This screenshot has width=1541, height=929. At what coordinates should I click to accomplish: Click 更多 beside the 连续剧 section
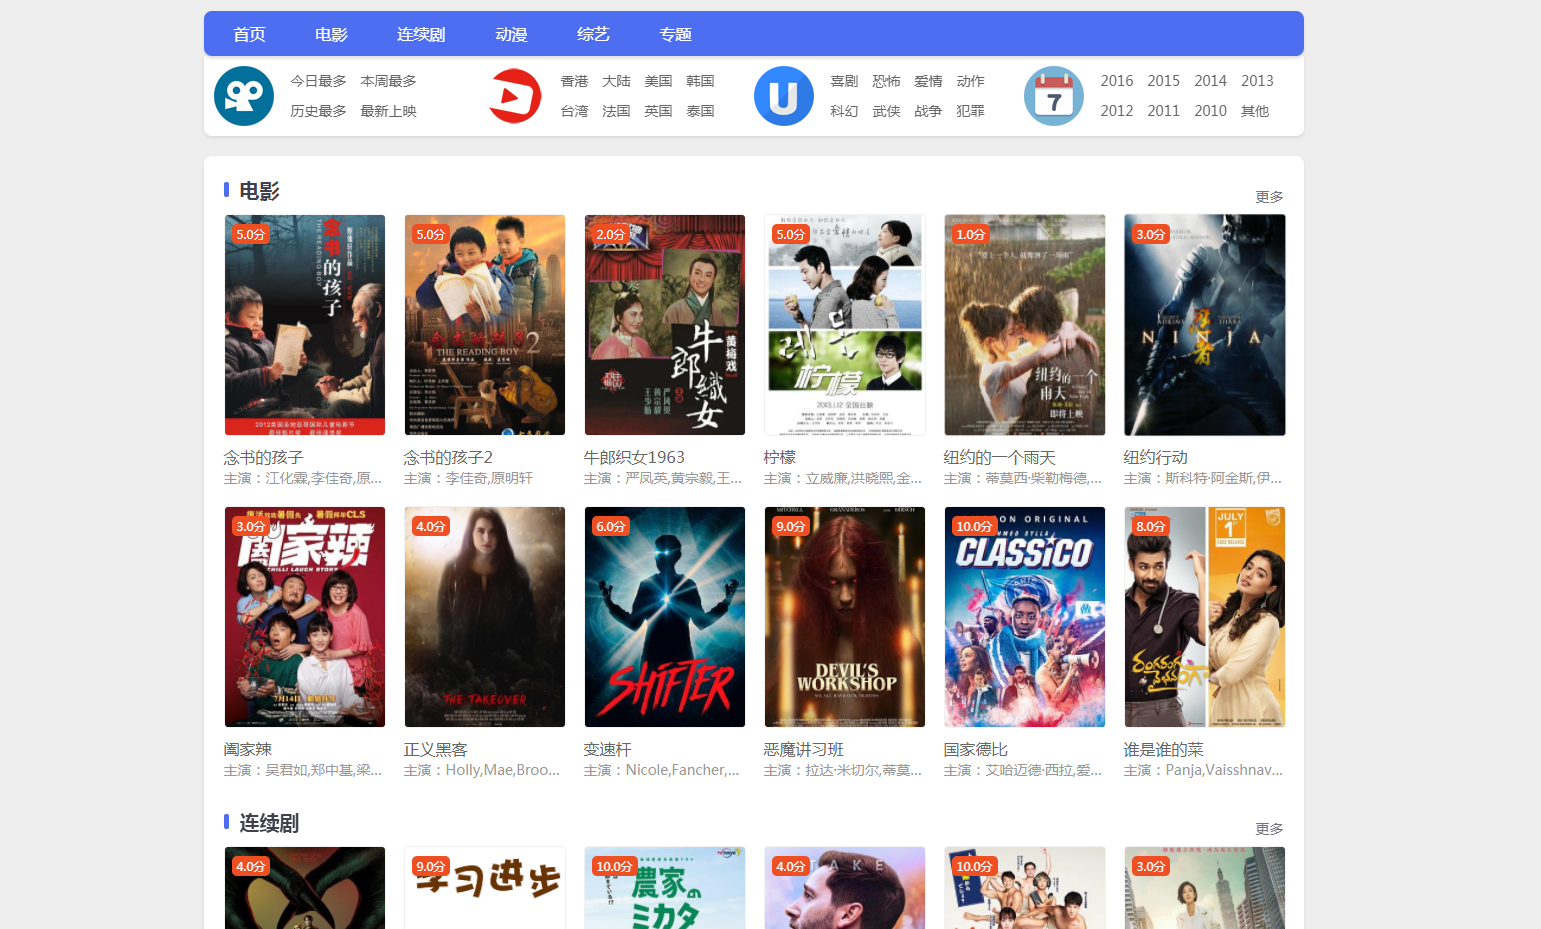1269,829
